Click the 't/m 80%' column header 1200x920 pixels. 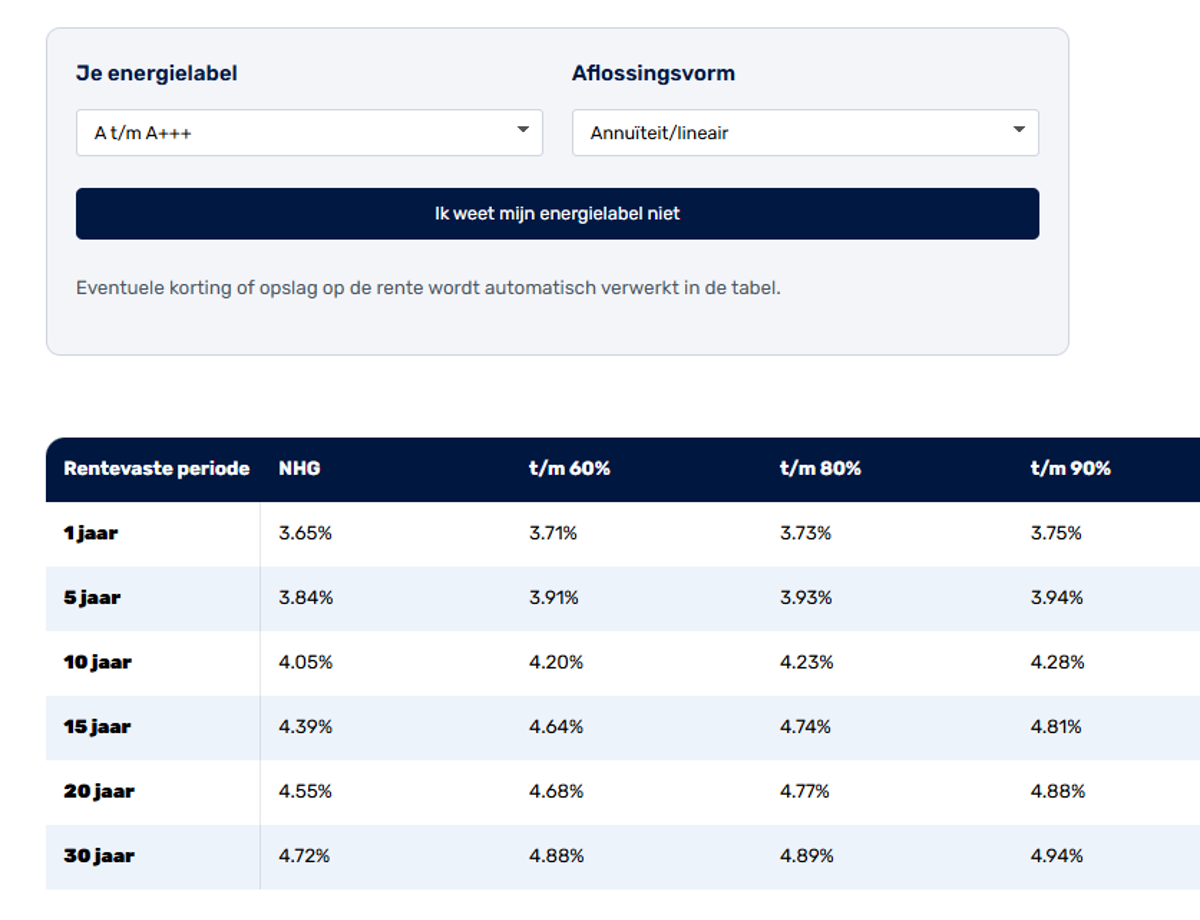coord(820,469)
